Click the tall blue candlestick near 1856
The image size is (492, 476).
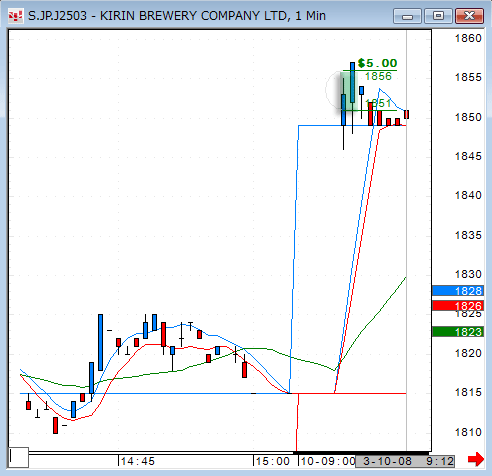352,82
